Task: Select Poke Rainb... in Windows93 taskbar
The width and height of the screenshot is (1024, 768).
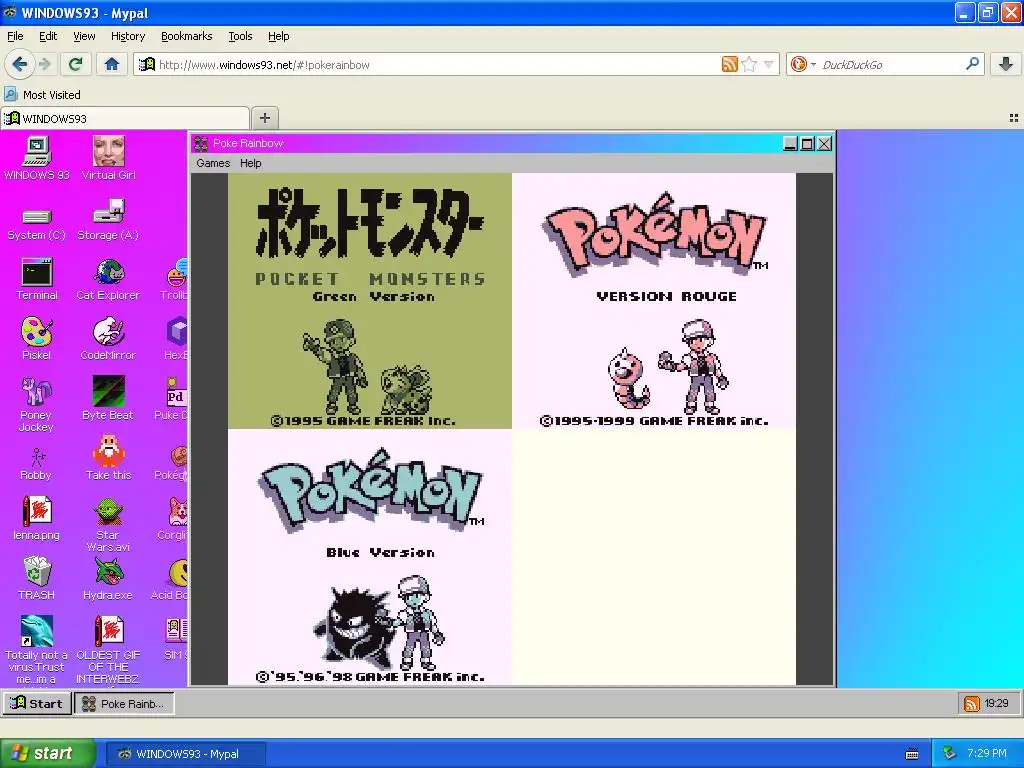Action: 124,703
